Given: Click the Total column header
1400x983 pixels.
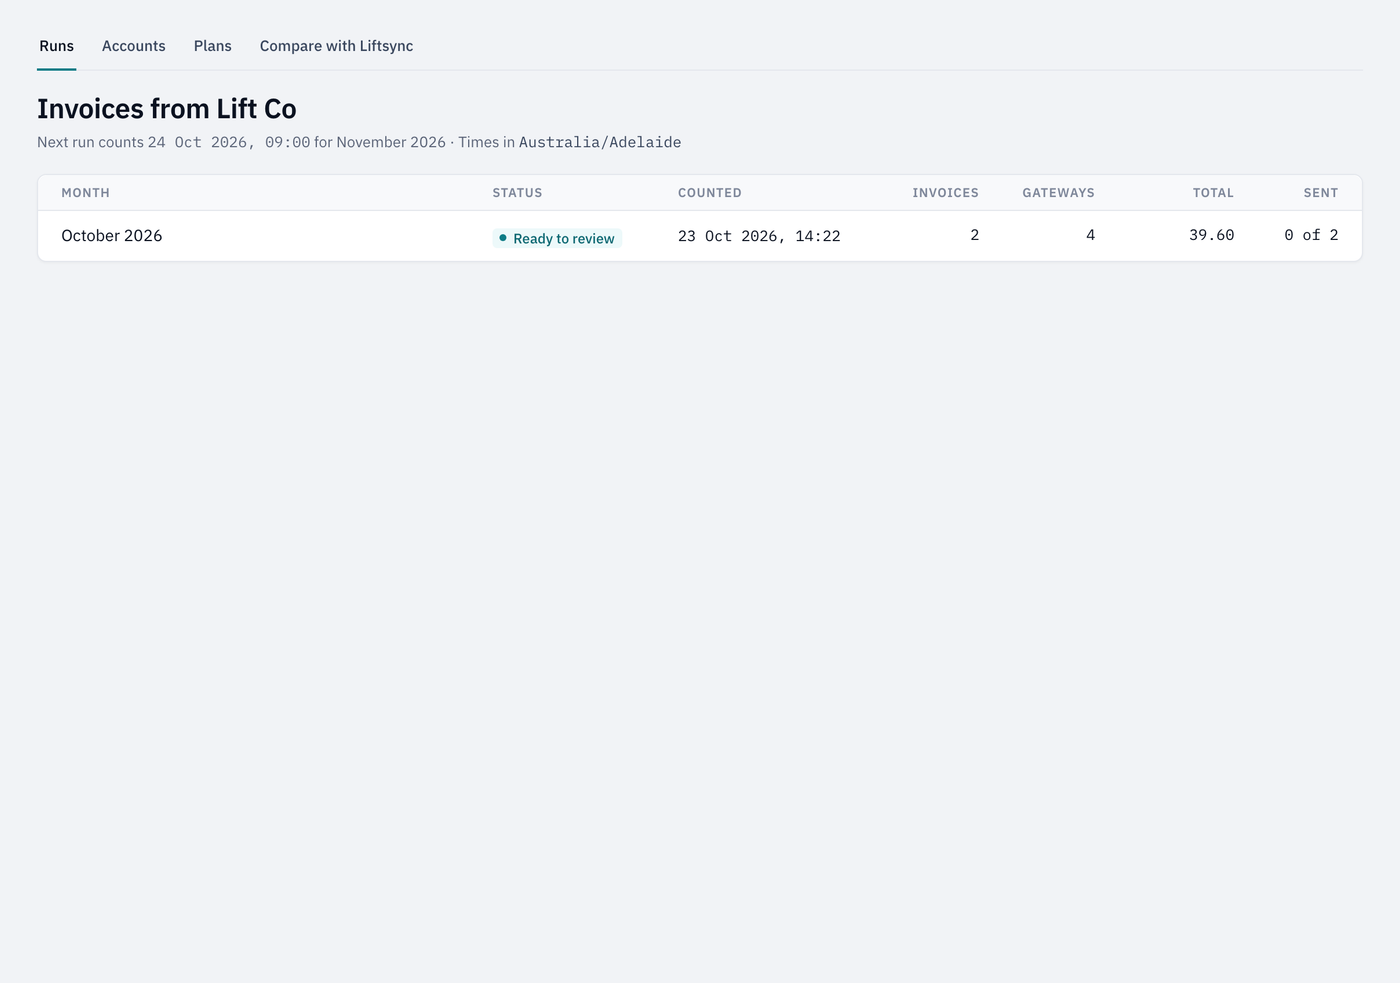Looking at the screenshot, I should [1213, 193].
